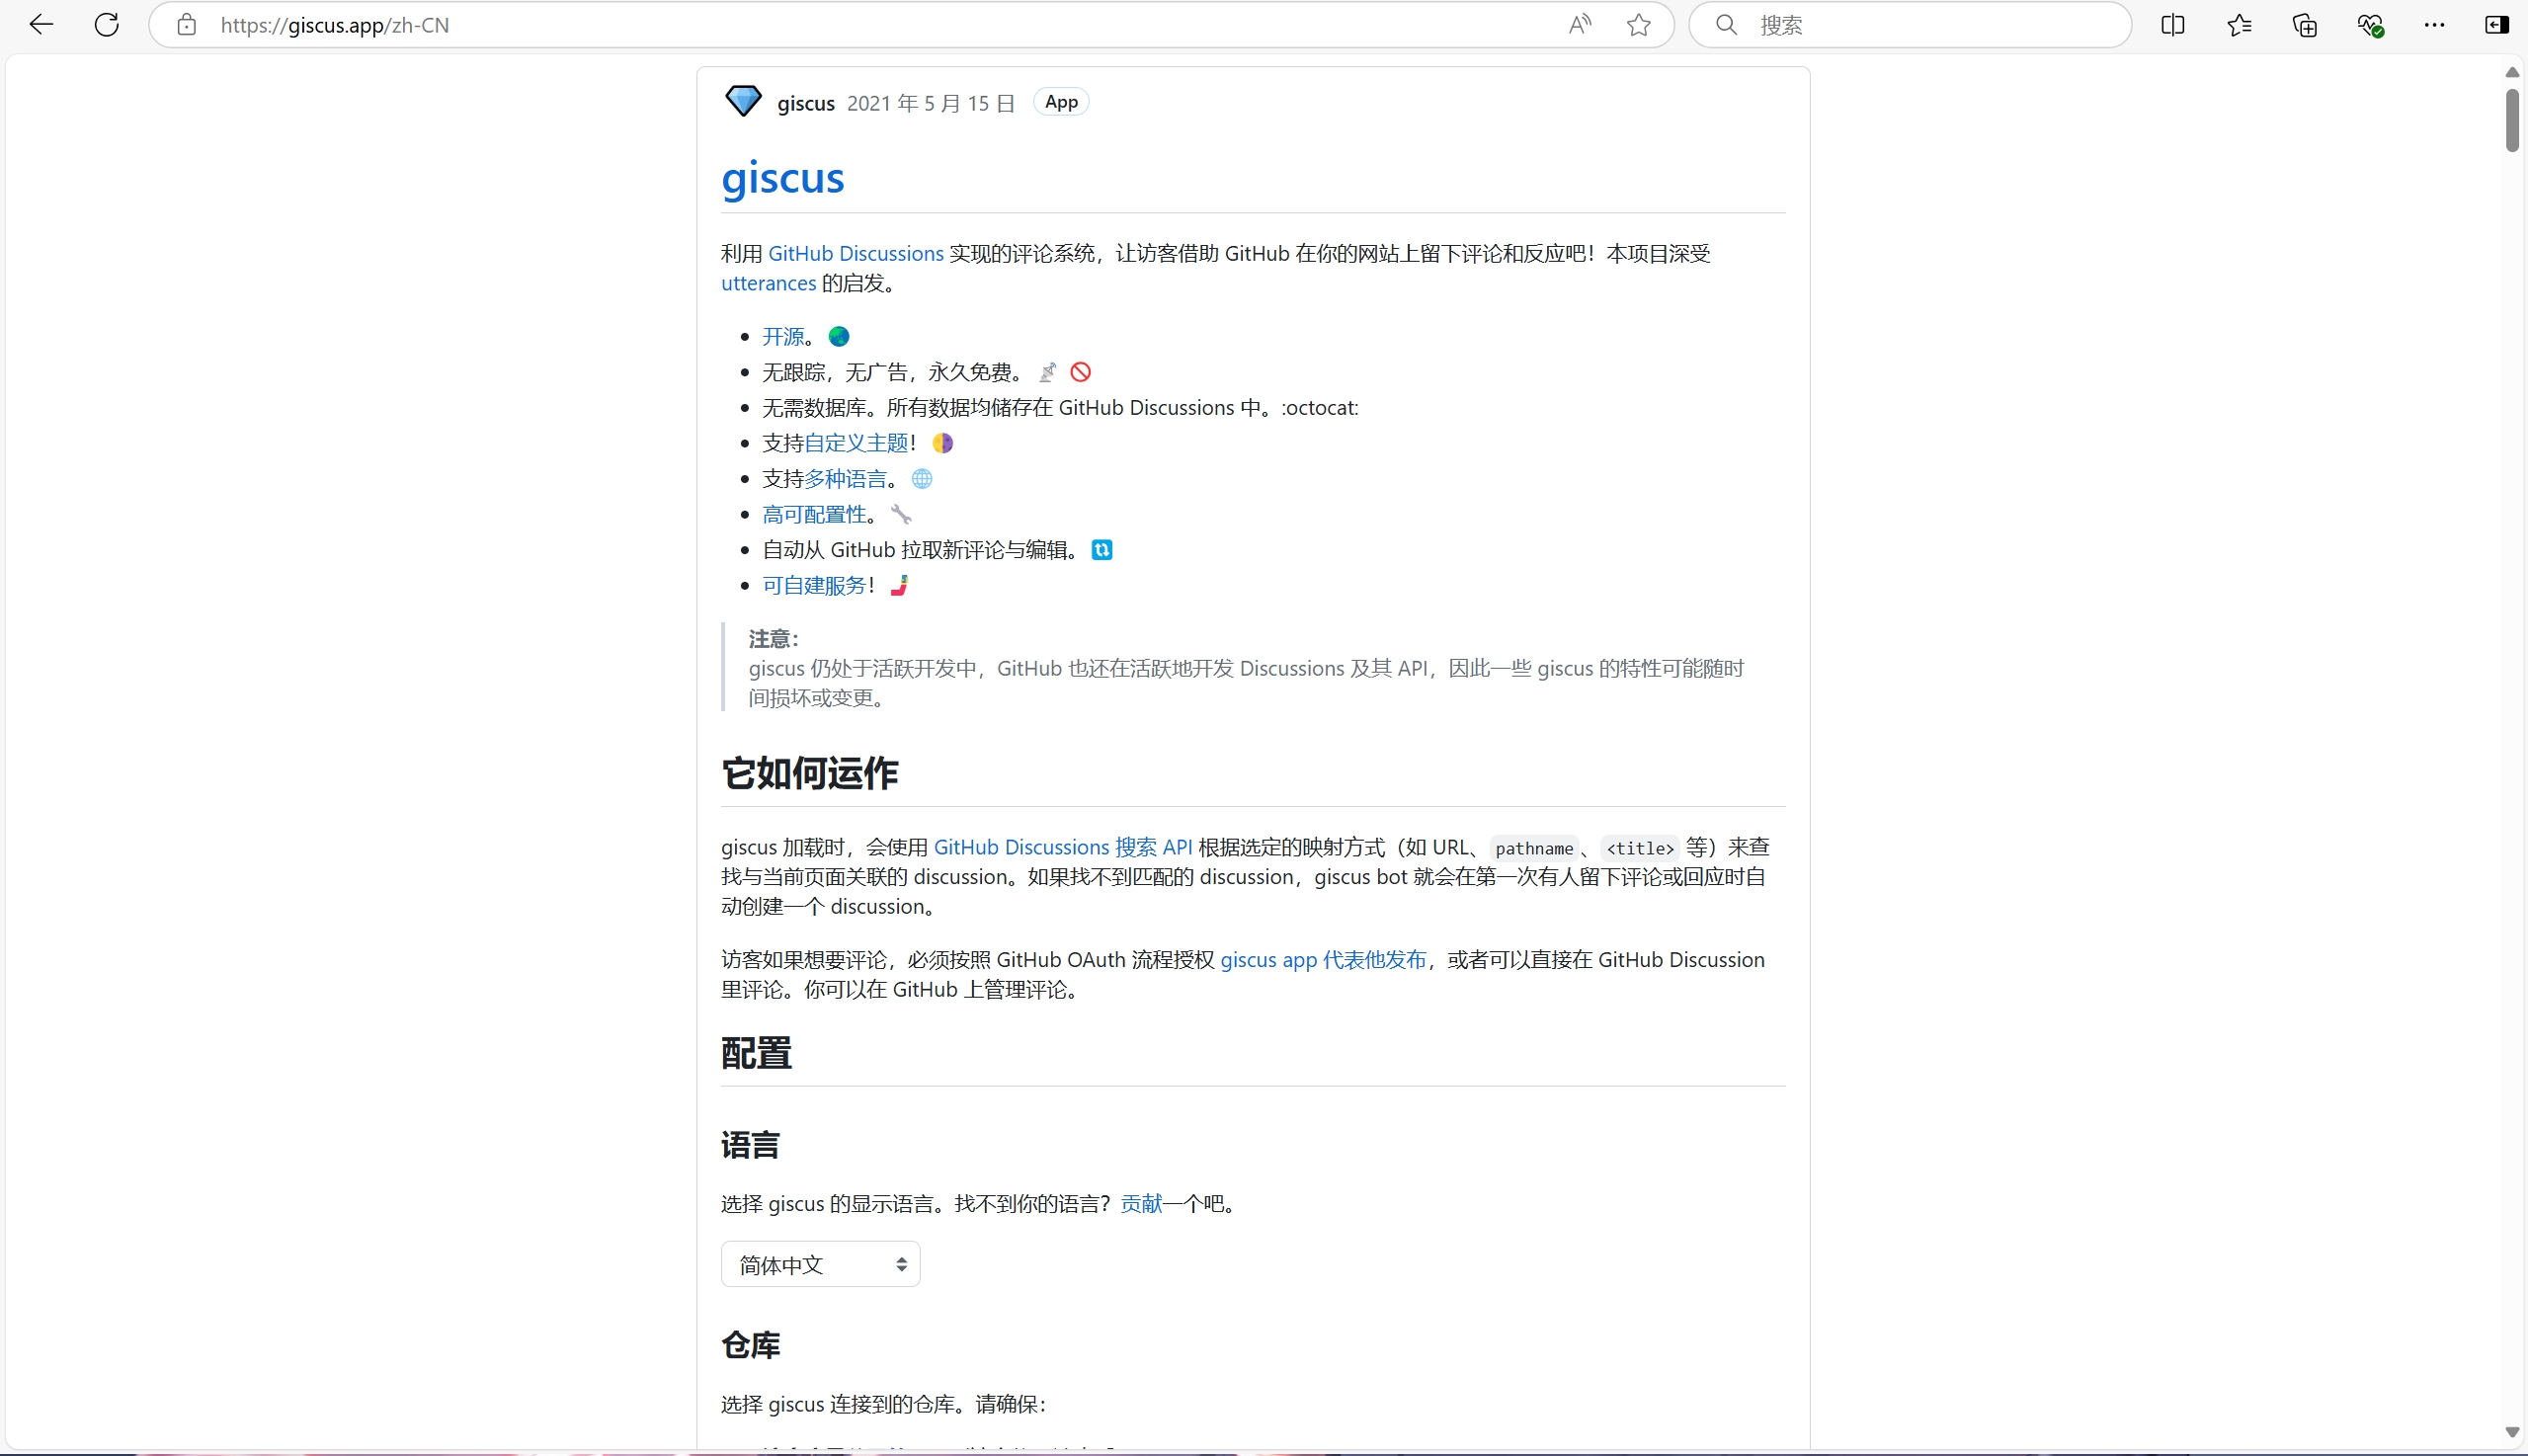
Task: Open Collections icon
Action: click(x=2304, y=25)
